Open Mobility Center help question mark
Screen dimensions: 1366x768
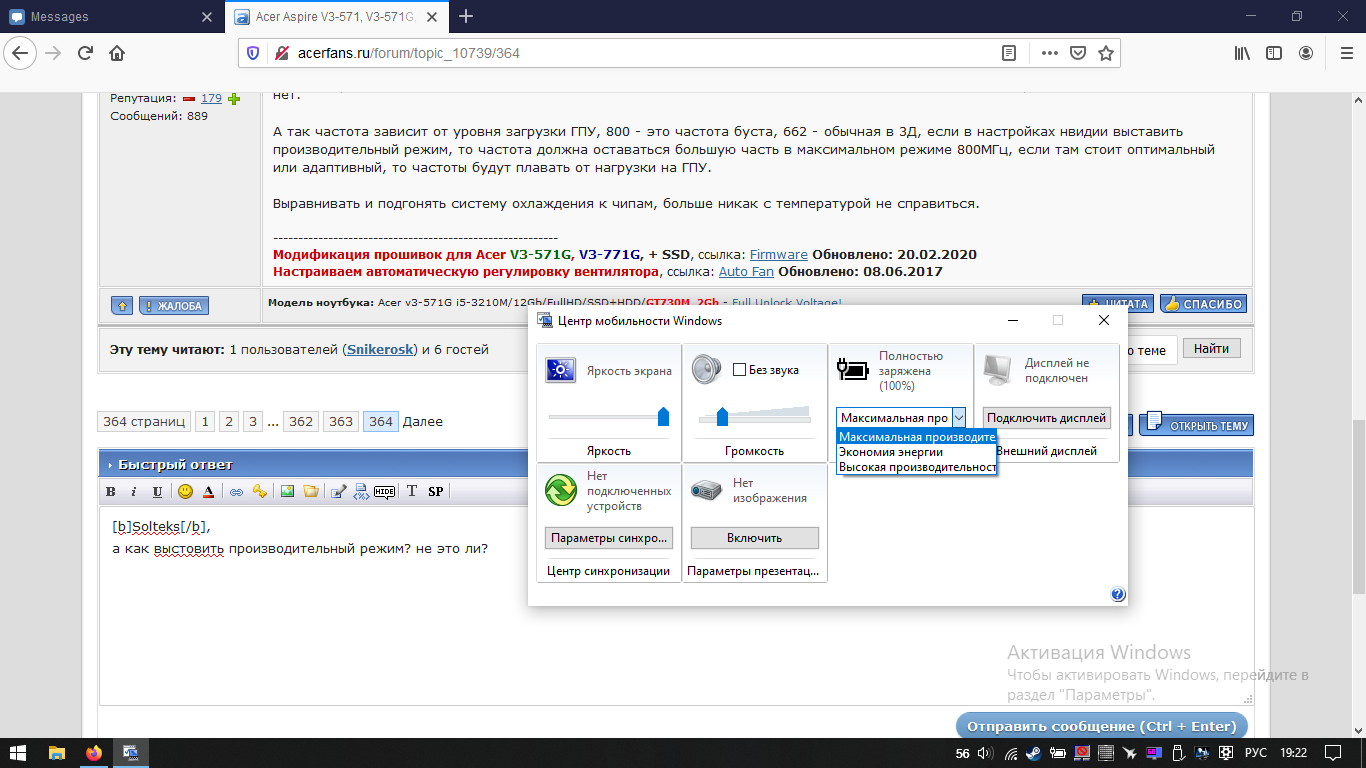(x=1118, y=595)
